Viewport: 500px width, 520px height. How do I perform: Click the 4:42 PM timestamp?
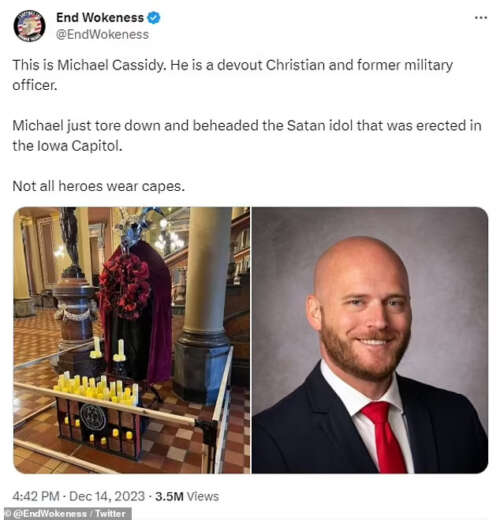pyautogui.click(x=36, y=496)
